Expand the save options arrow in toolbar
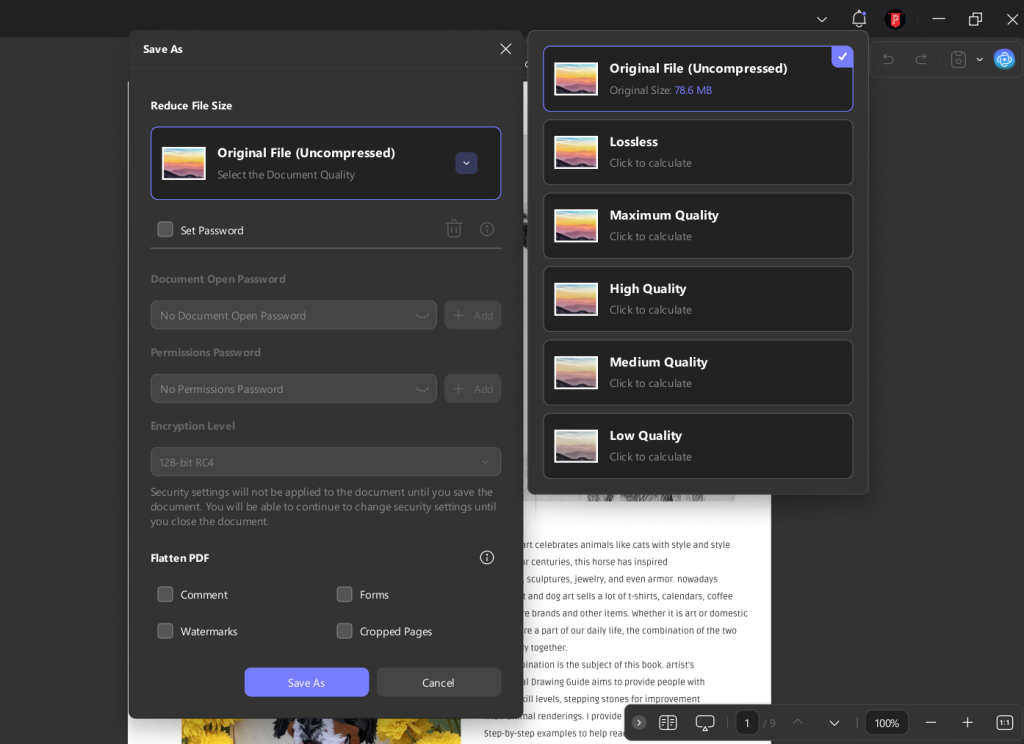Image resolution: width=1024 pixels, height=744 pixels. pos(980,60)
